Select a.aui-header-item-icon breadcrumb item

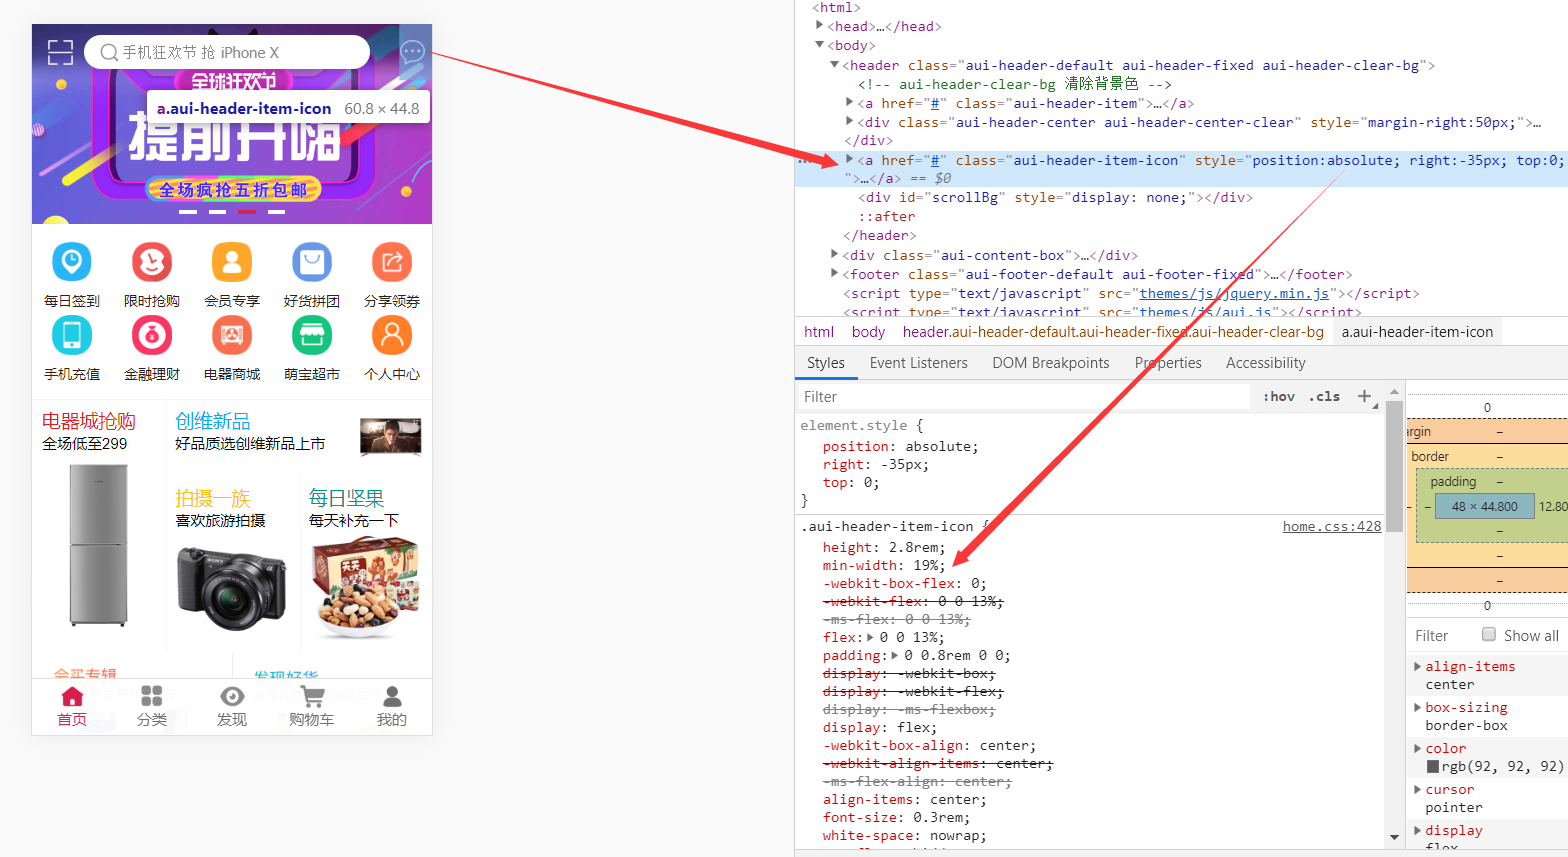1418,332
